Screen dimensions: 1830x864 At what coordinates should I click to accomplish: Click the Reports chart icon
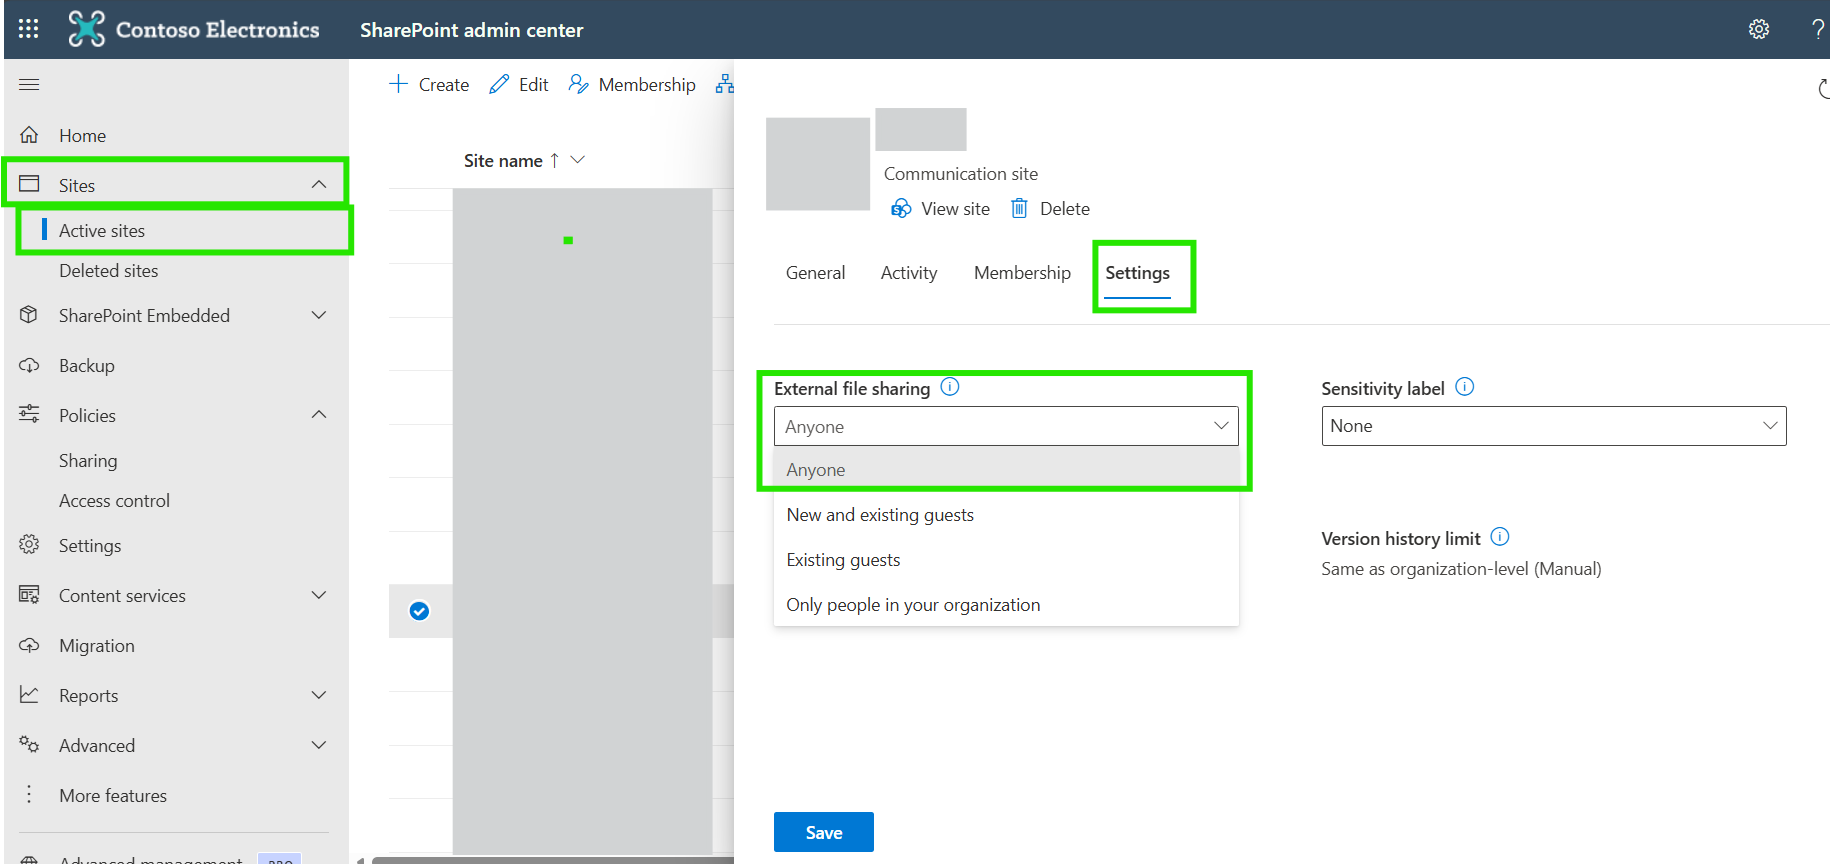click(29, 694)
